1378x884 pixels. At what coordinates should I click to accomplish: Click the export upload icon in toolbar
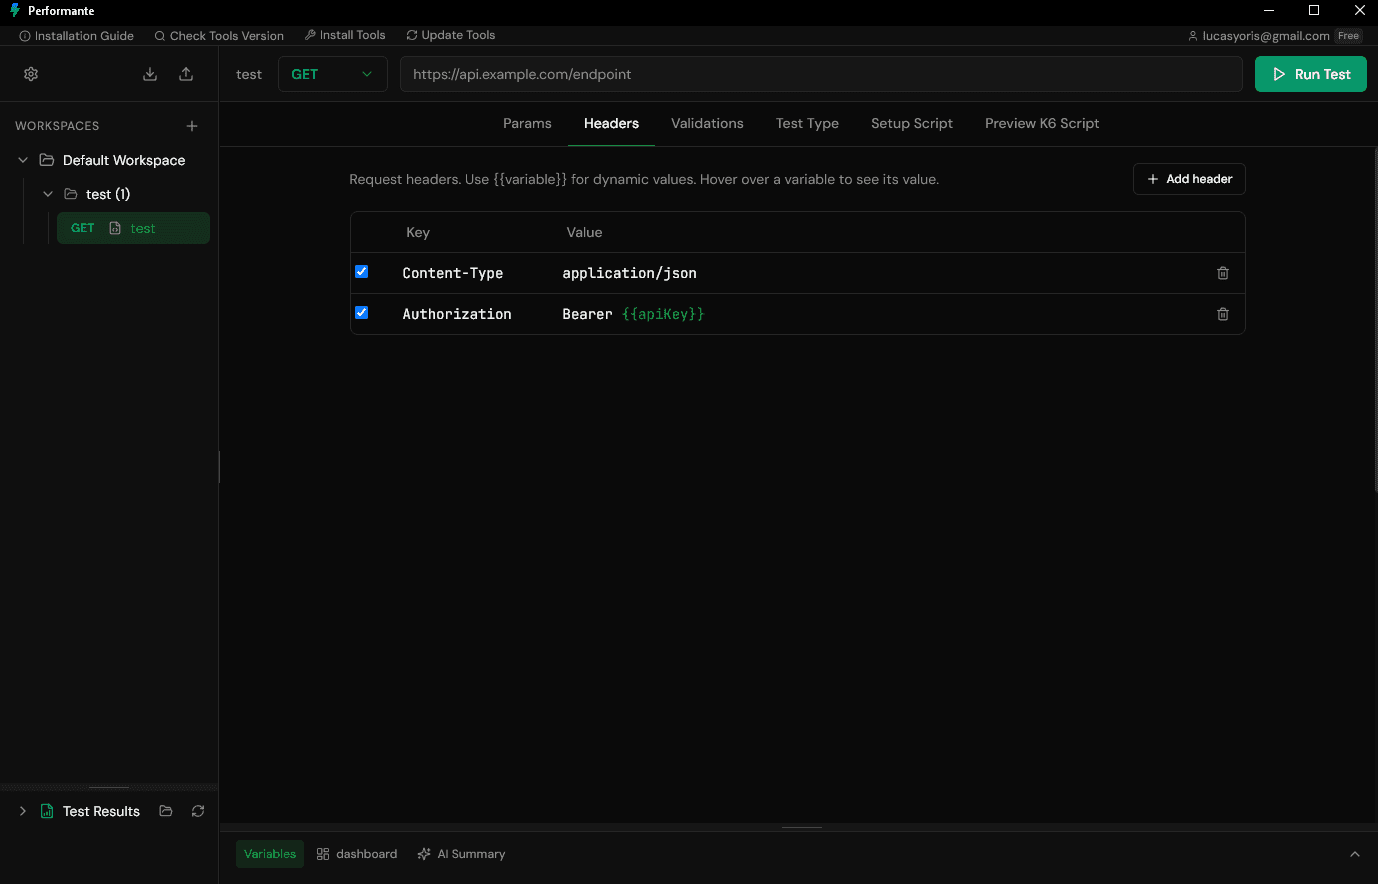(x=186, y=73)
